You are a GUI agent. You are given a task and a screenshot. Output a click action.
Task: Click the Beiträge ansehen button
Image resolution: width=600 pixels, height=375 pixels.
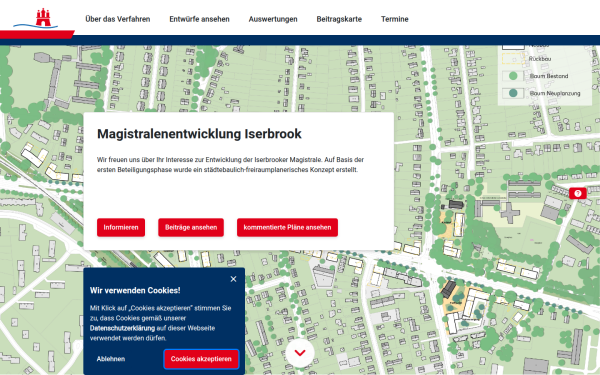(x=191, y=227)
